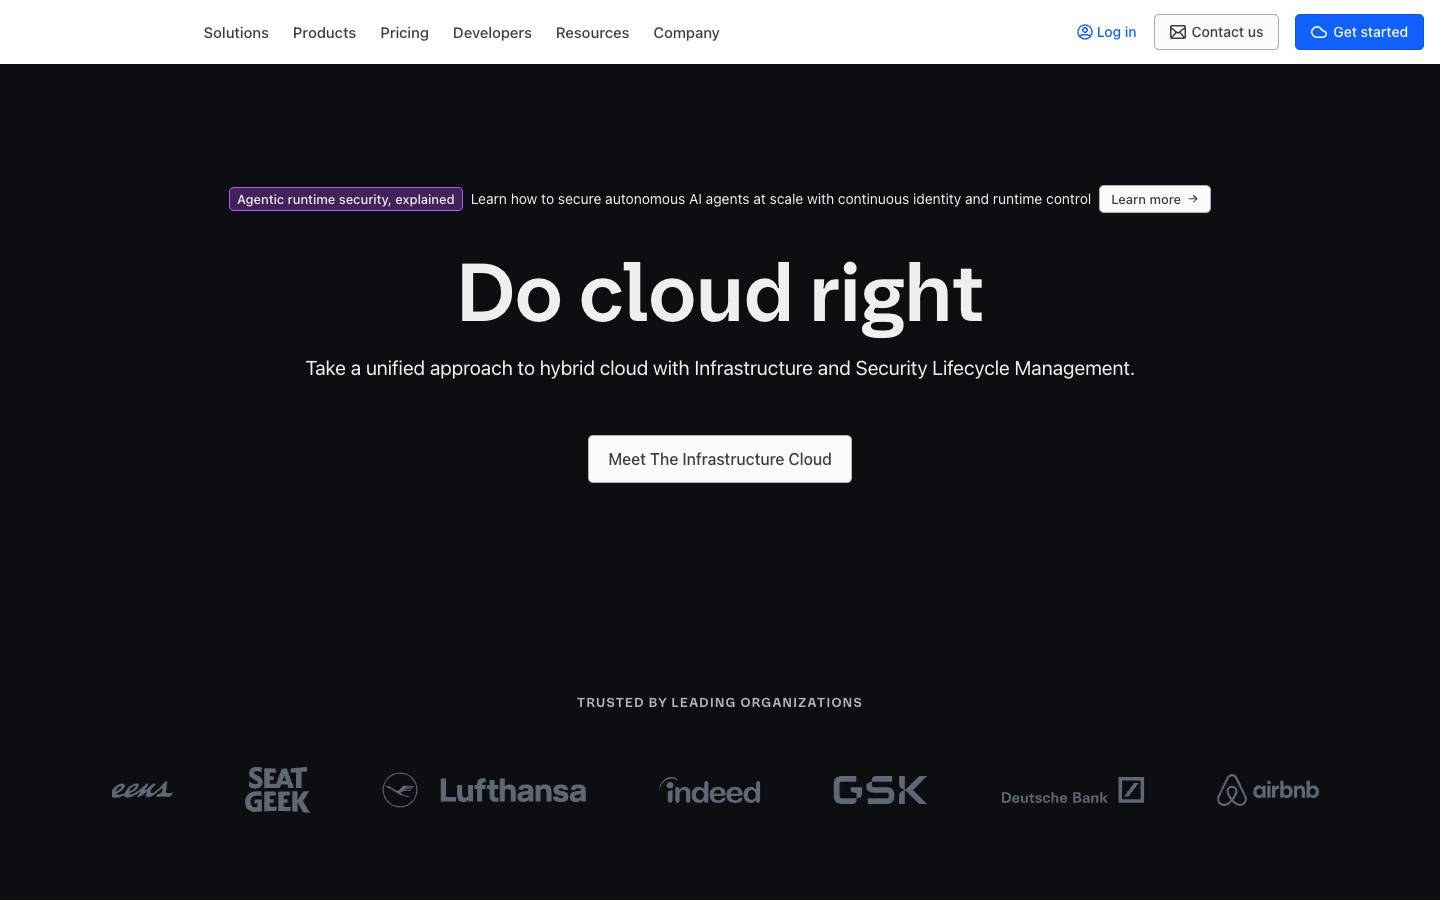1440x900 pixels.
Task: Click the Airbnb logo
Action: click(1268, 790)
